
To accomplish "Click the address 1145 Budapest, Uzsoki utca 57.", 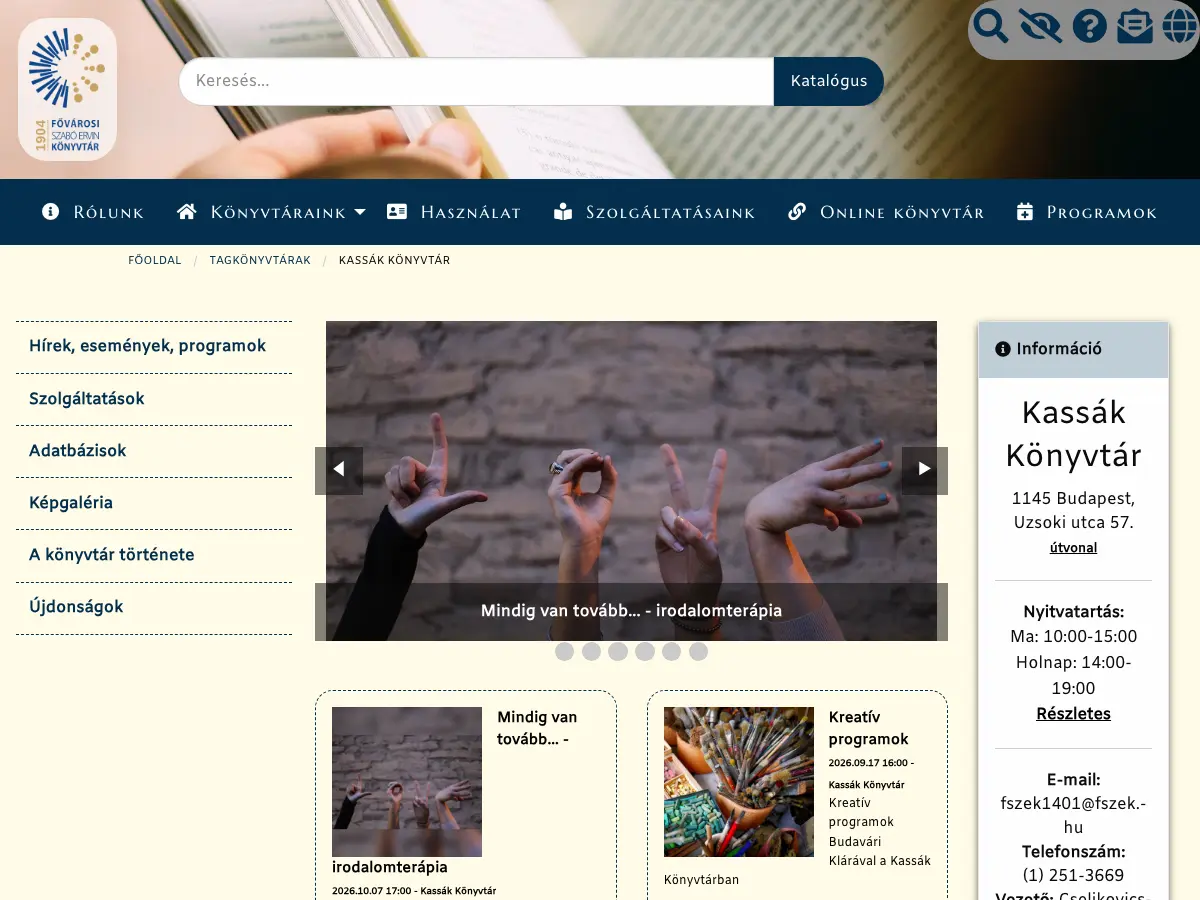I will 1073,510.
